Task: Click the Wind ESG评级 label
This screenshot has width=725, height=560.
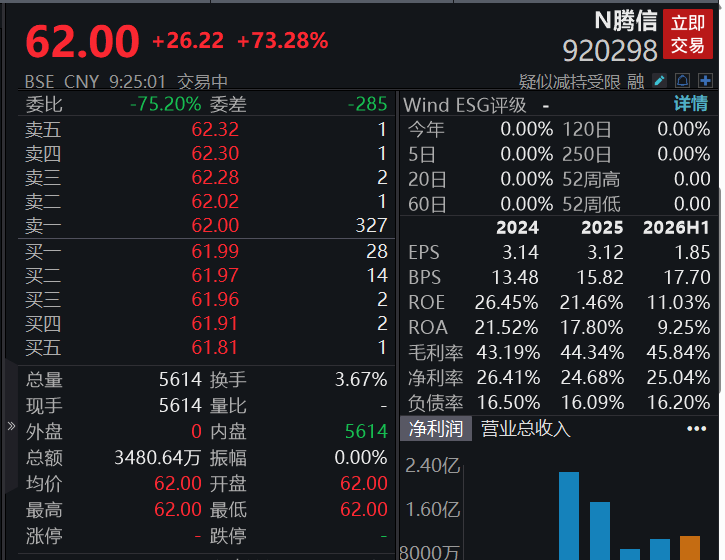Action: pos(465,105)
